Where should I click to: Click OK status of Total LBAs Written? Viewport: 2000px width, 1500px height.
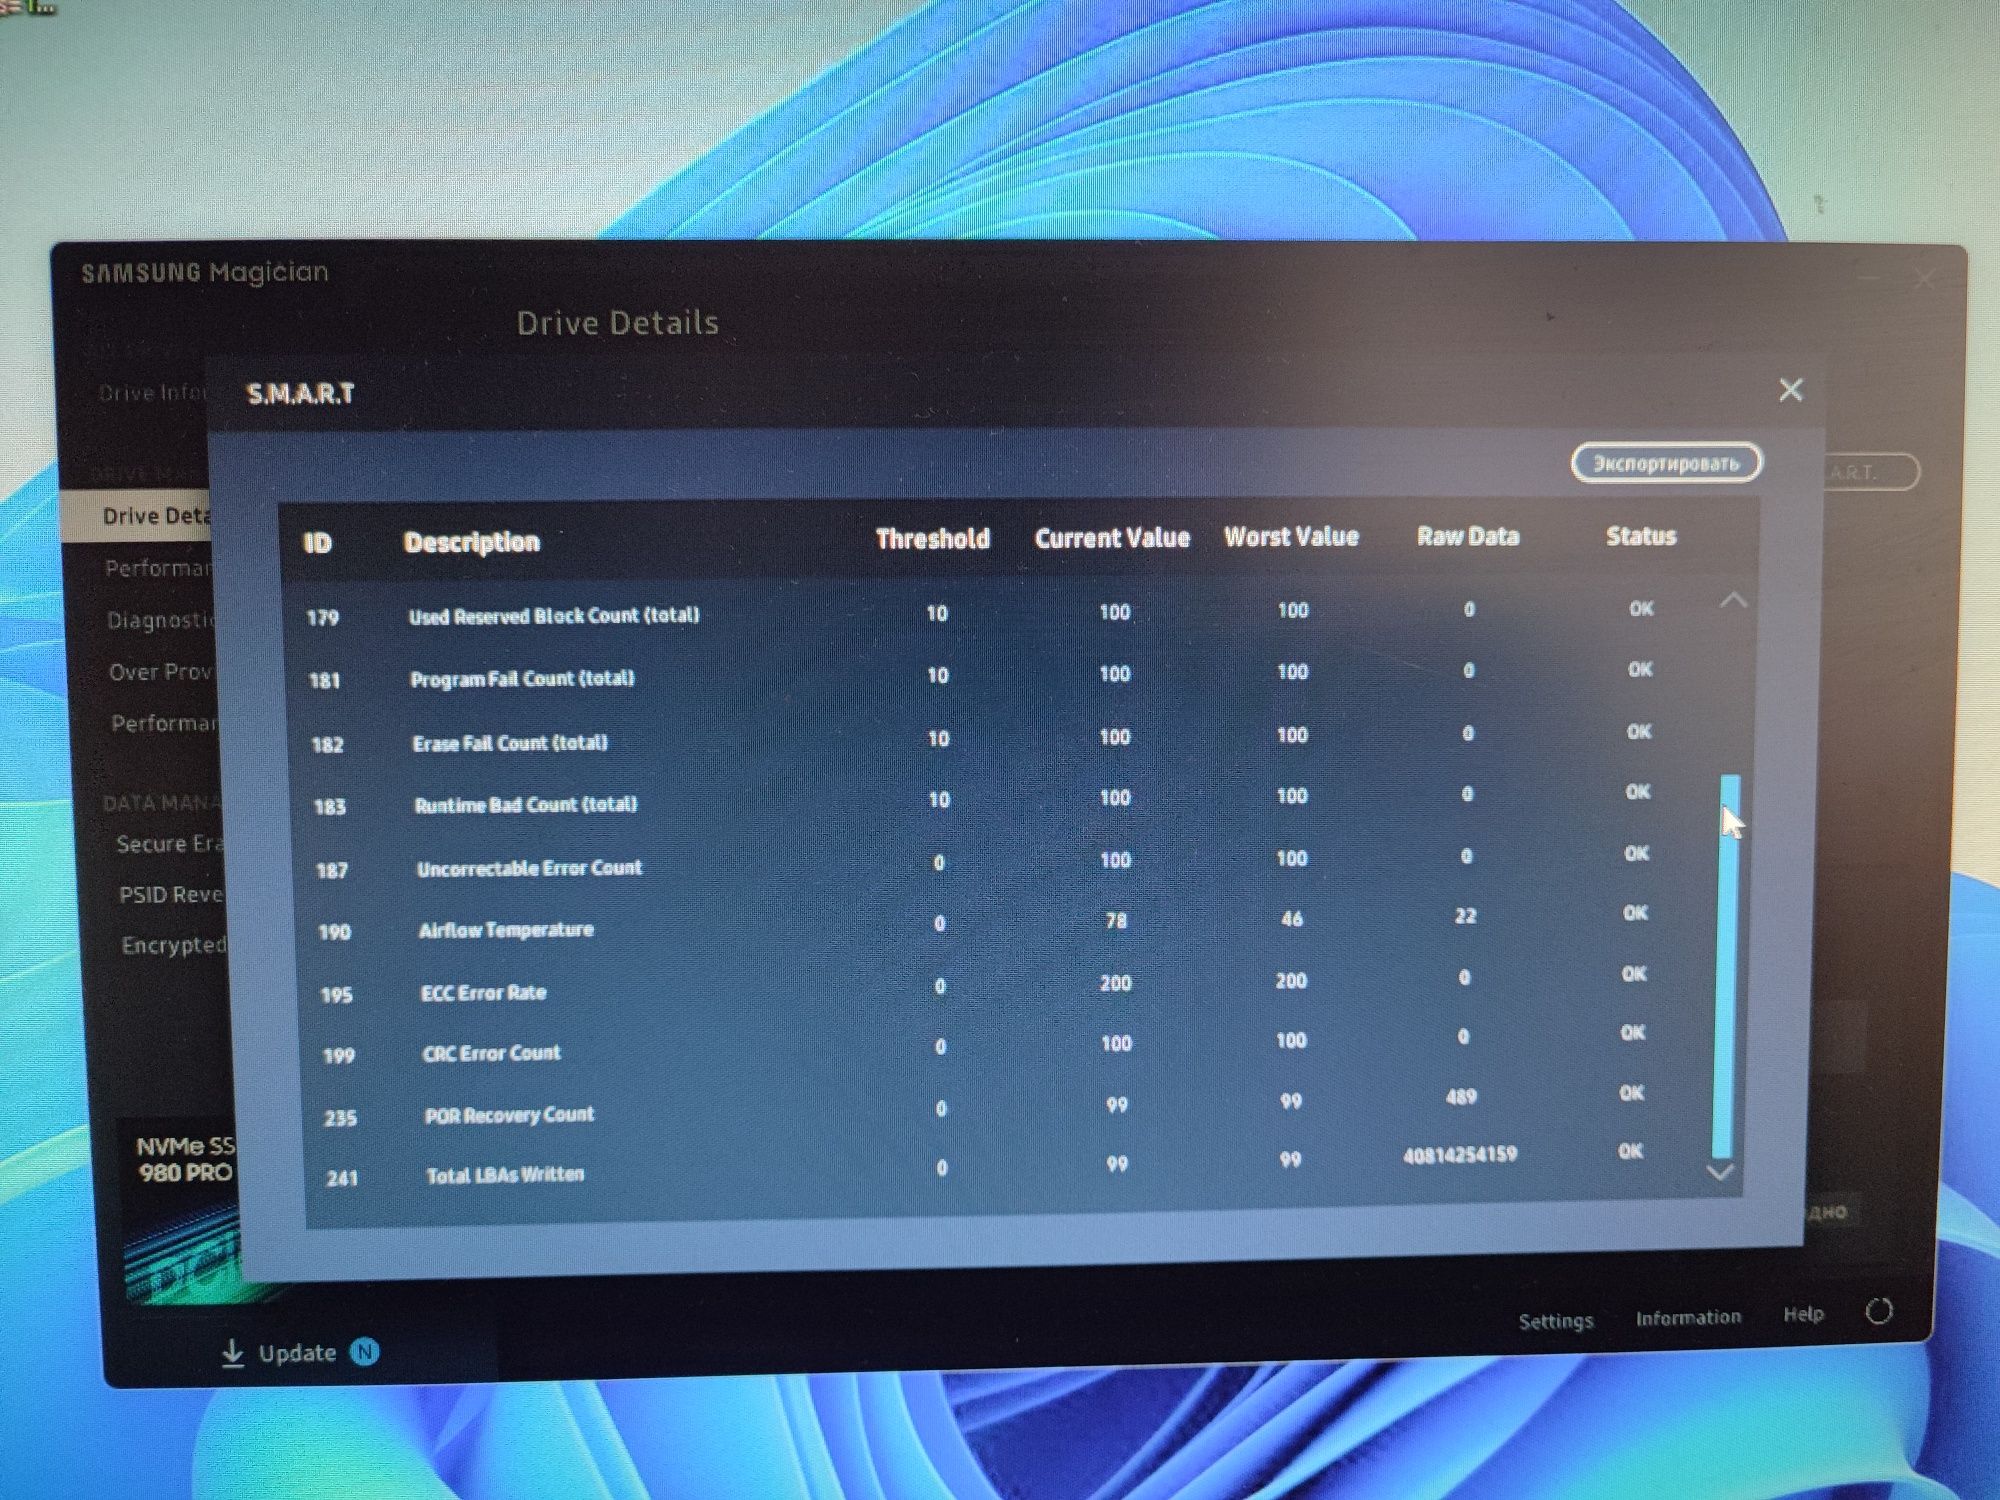click(x=1631, y=1151)
